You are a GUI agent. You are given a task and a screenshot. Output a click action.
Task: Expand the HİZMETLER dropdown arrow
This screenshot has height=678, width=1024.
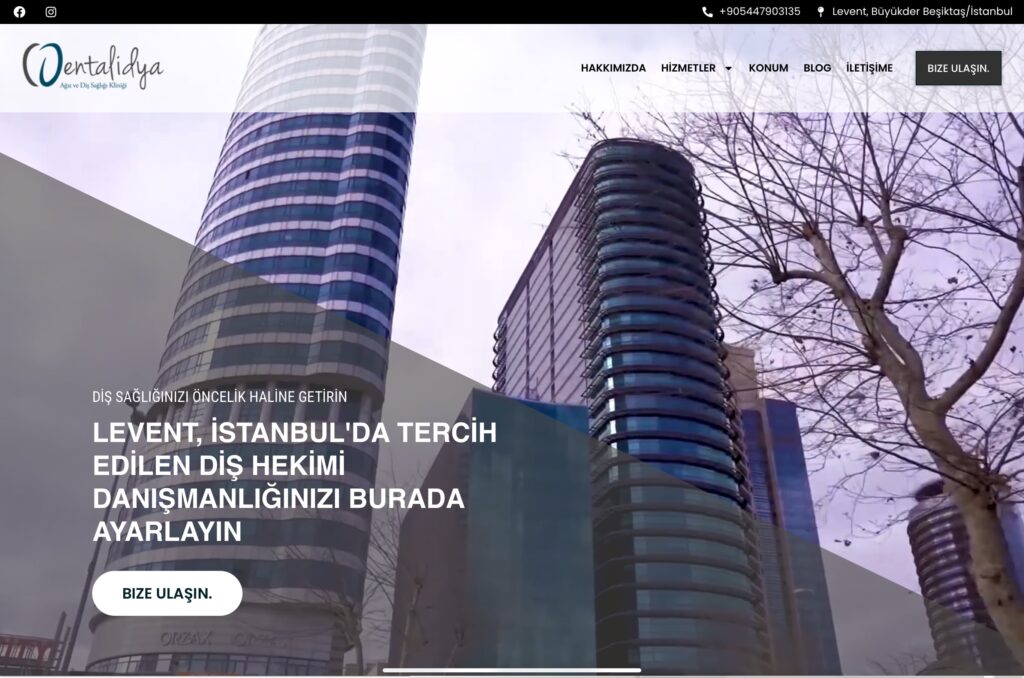point(728,69)
